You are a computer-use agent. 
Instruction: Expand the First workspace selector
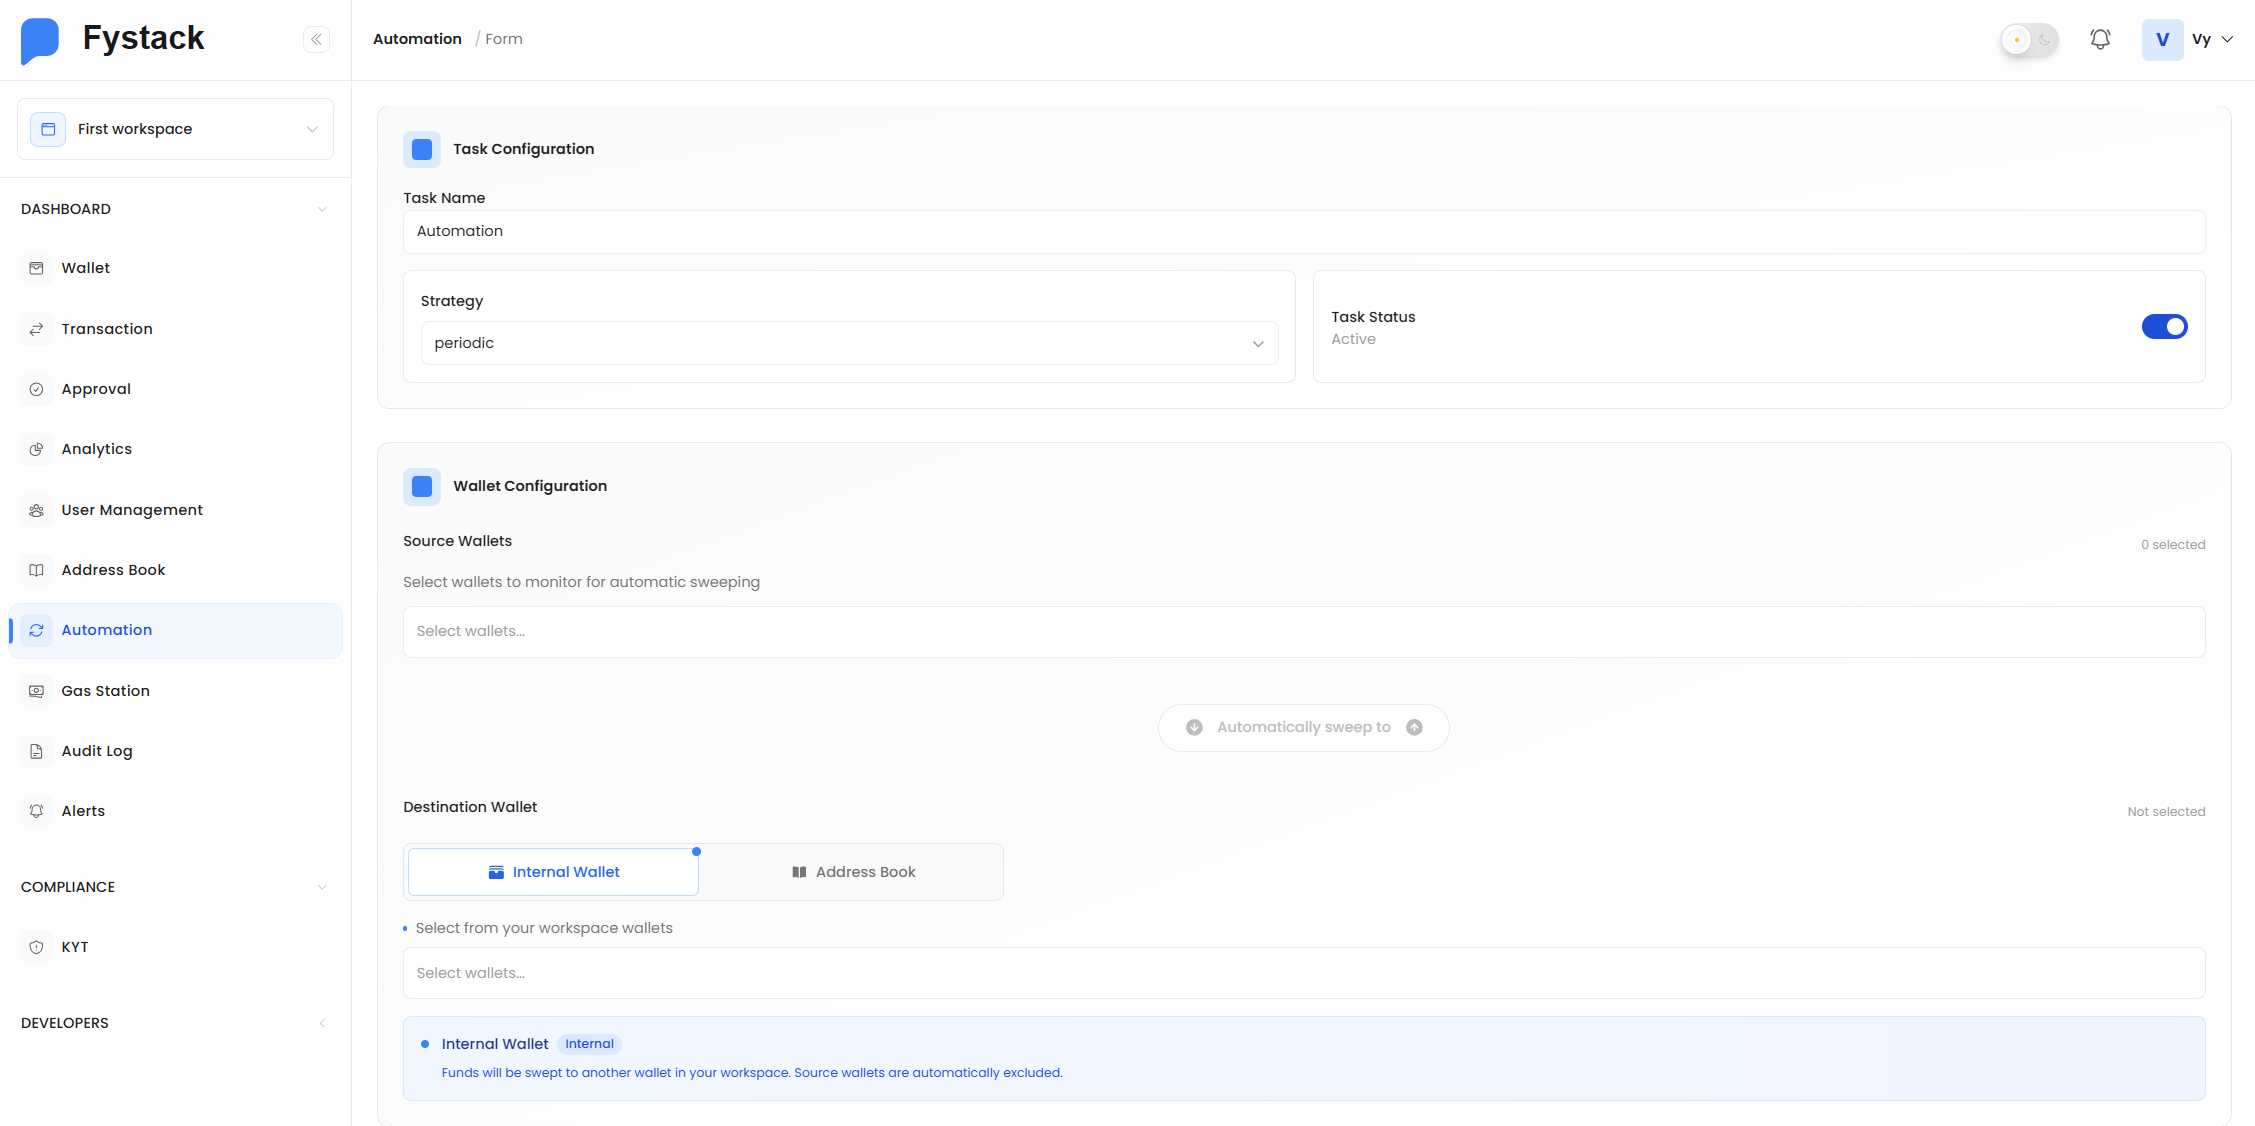pyautogui.click(x=175, y=129)
